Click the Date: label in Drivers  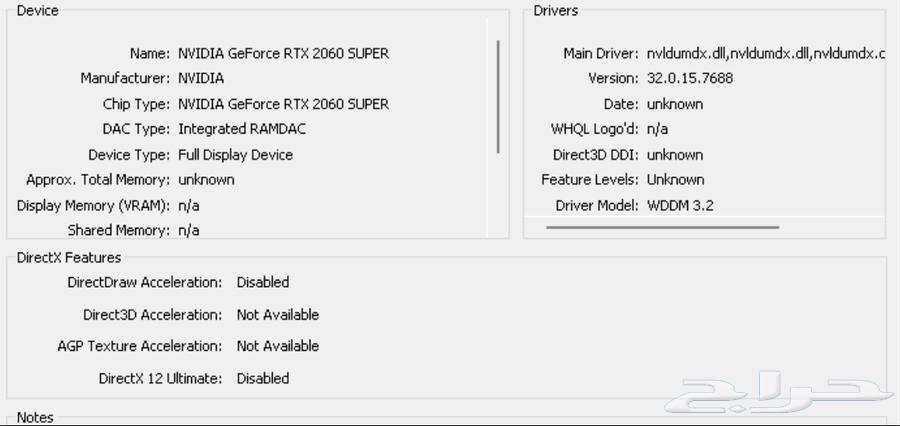pos(621,104)
